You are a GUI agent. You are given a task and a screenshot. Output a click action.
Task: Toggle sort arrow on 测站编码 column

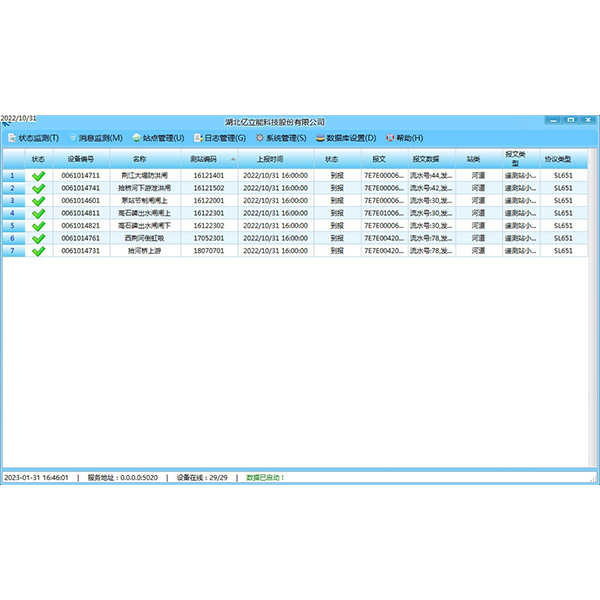[x=233, y=159]
